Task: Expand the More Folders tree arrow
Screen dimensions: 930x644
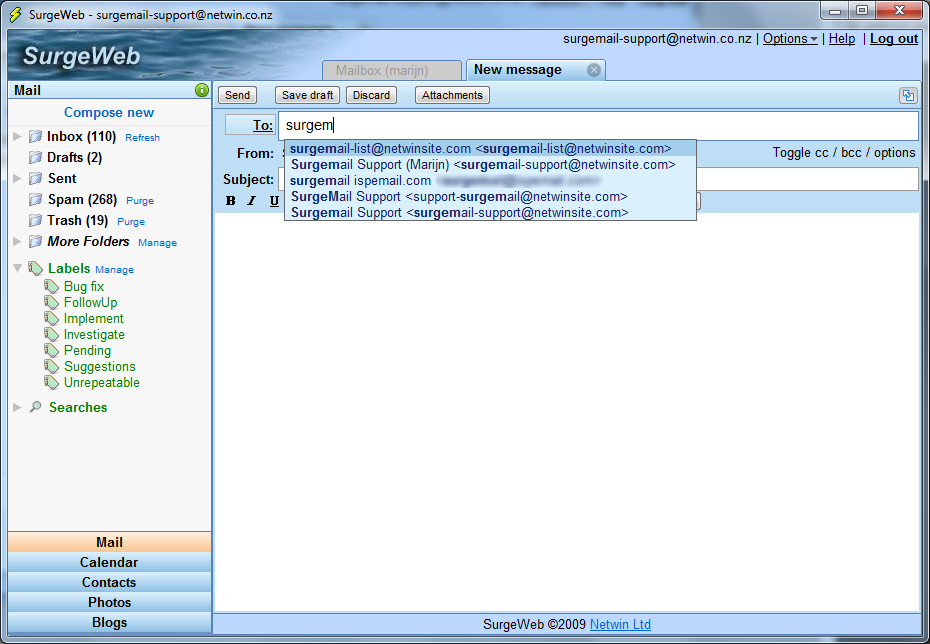Action: click(x=17, y=242)
